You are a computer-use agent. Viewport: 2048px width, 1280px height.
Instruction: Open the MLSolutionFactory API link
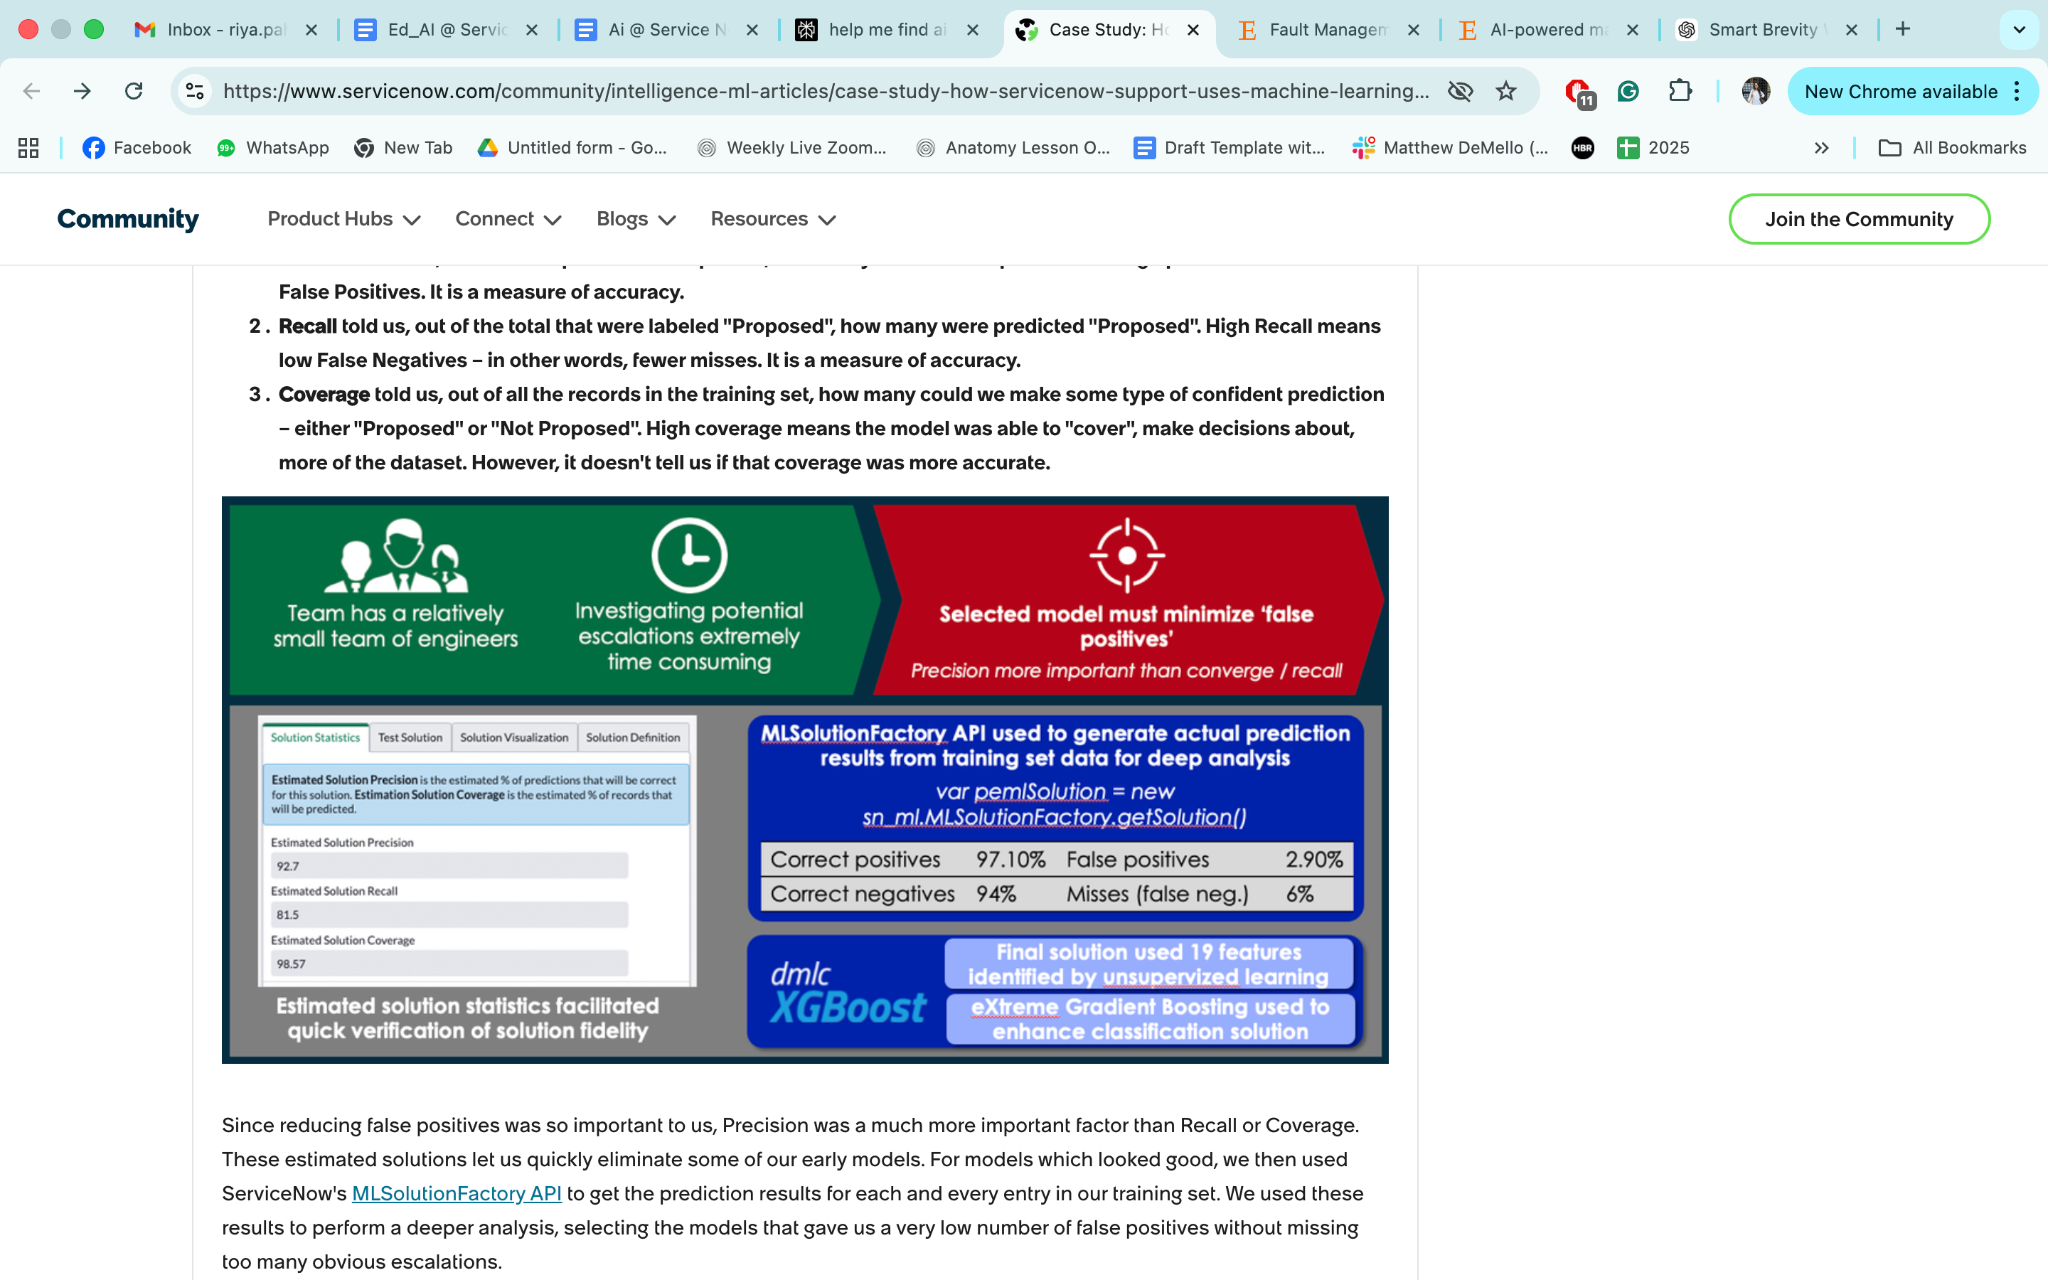click(x=456, y=1193)
